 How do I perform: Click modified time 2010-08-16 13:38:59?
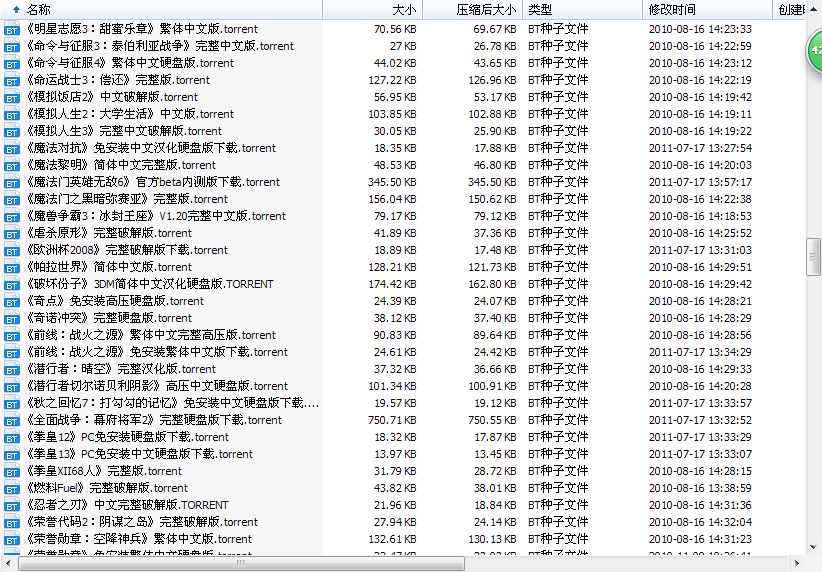coord(700,488)
